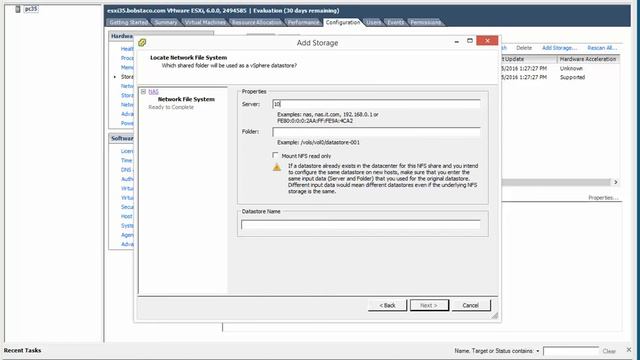The width and height of the screenshot is (640, 360).
Task: Click into the Server input field
Action: pyautogui.click(x=376, y=104)
